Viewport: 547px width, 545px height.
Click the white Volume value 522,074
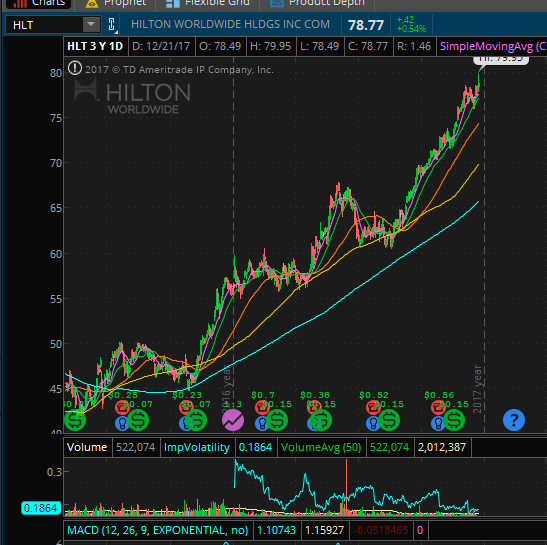135,447
